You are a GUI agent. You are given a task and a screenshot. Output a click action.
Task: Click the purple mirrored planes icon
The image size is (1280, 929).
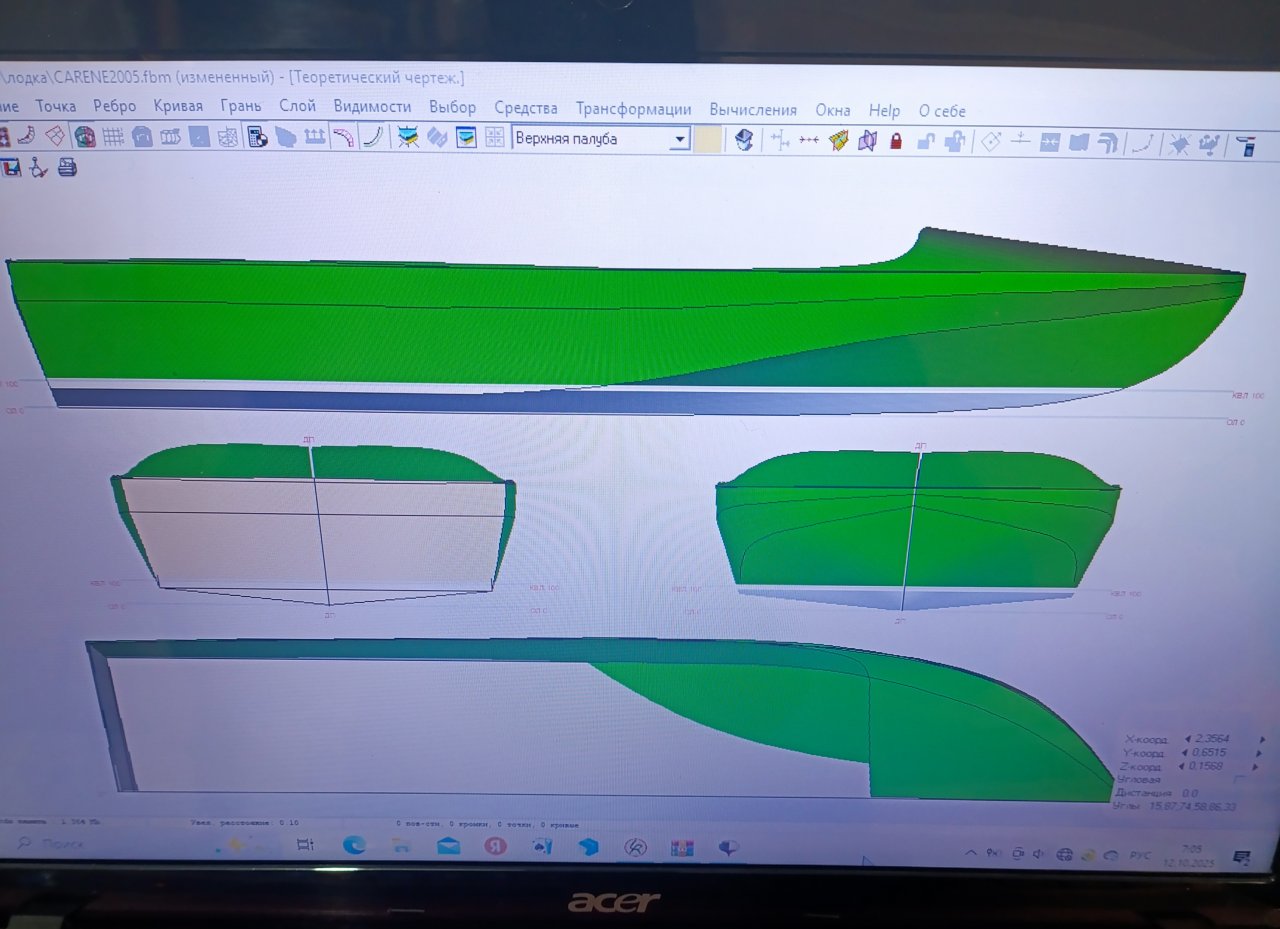(867, 141)
